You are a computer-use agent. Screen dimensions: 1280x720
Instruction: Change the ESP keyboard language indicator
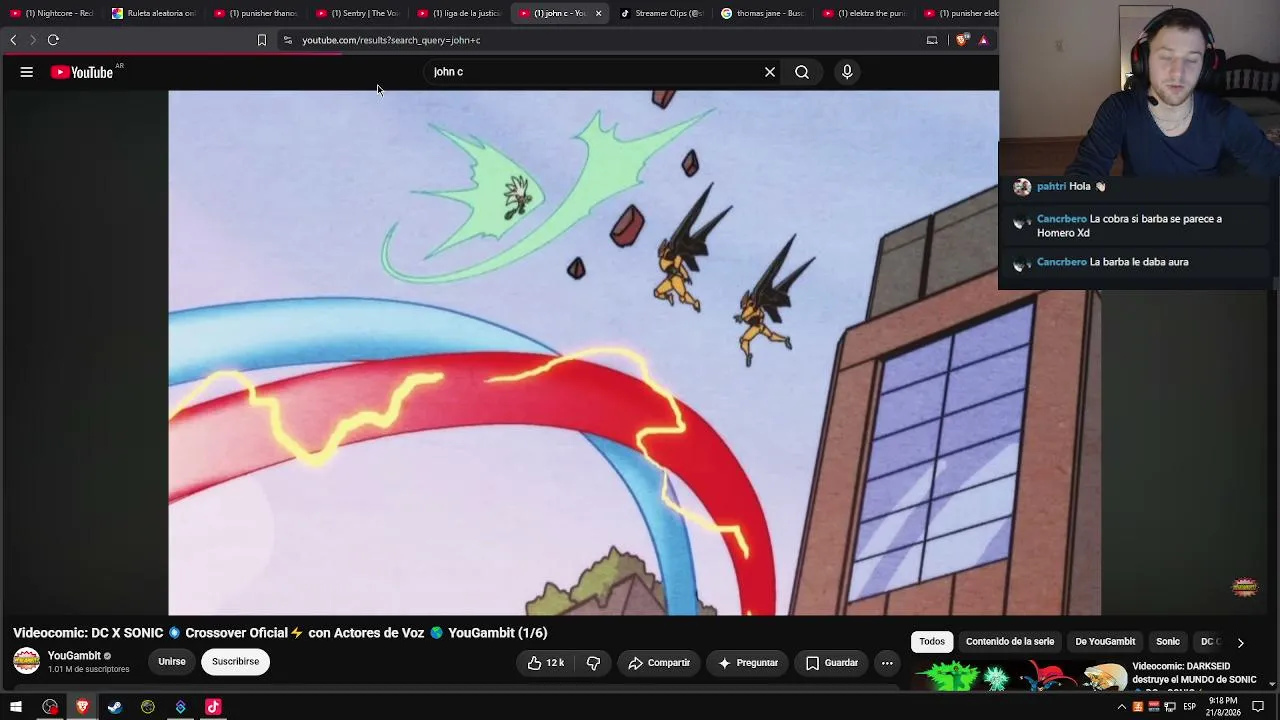pyautogui.click(x=1190, y=707)
